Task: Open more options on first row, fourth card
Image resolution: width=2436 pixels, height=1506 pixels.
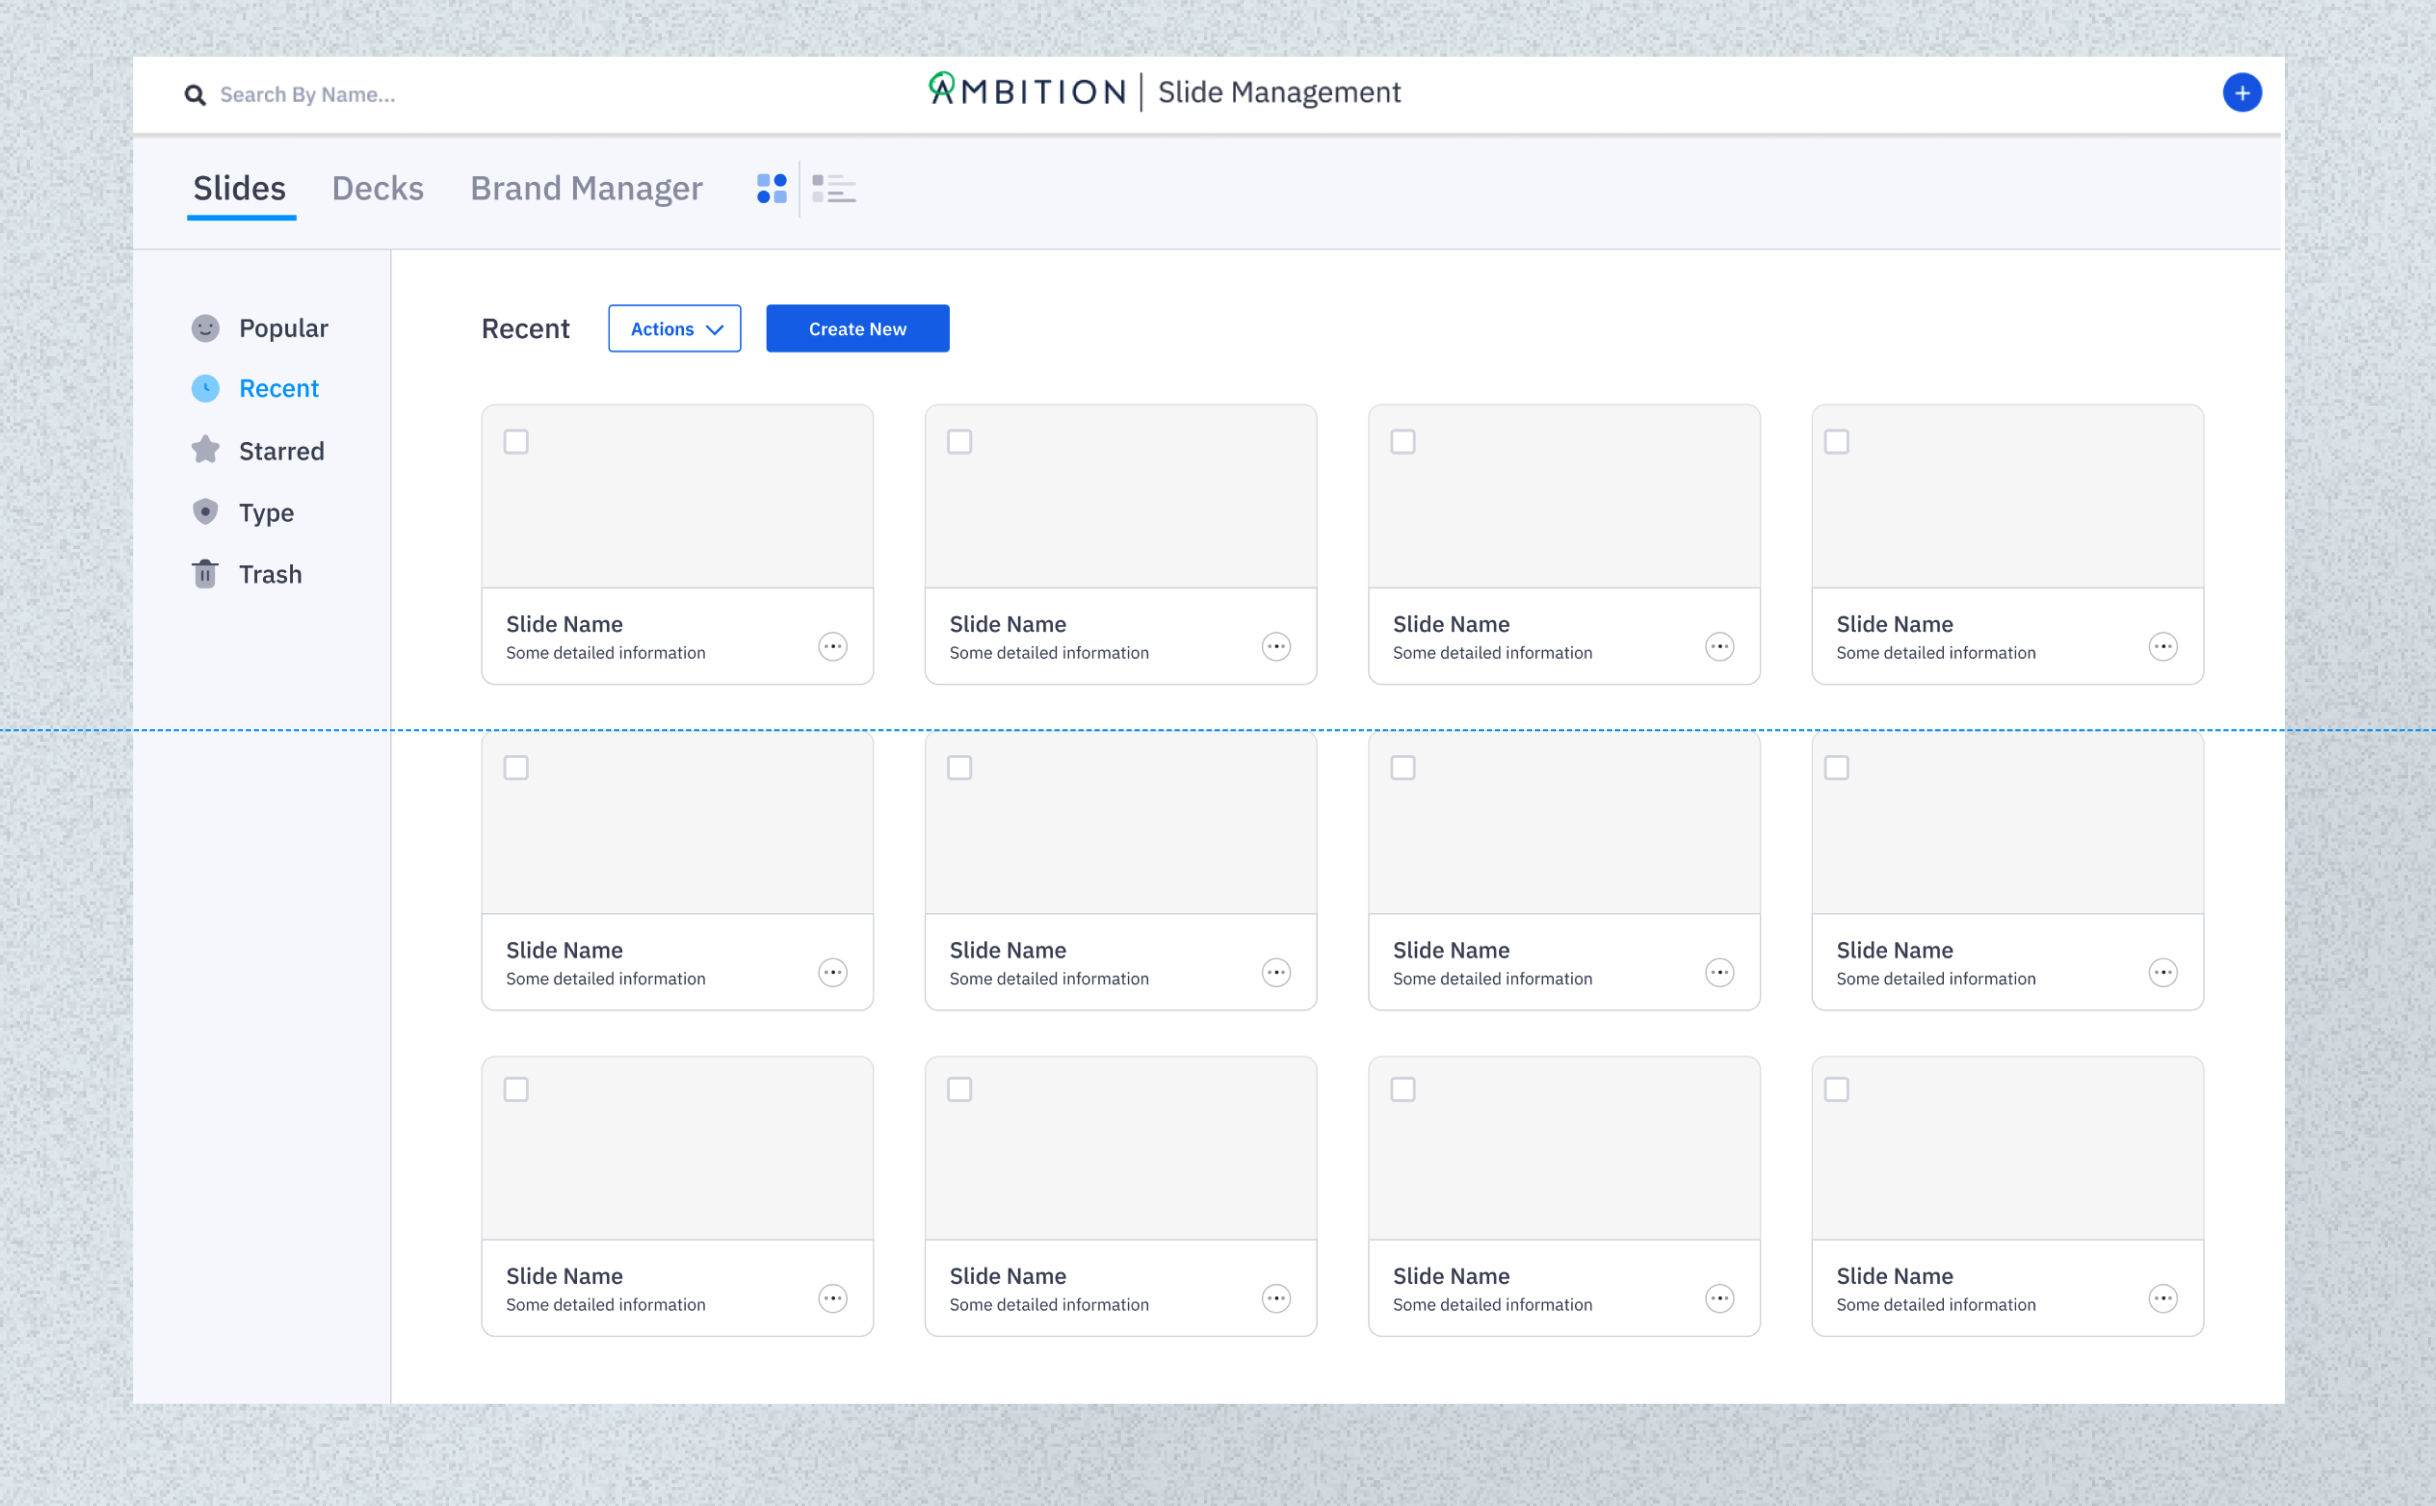Action: point(2163,647)
